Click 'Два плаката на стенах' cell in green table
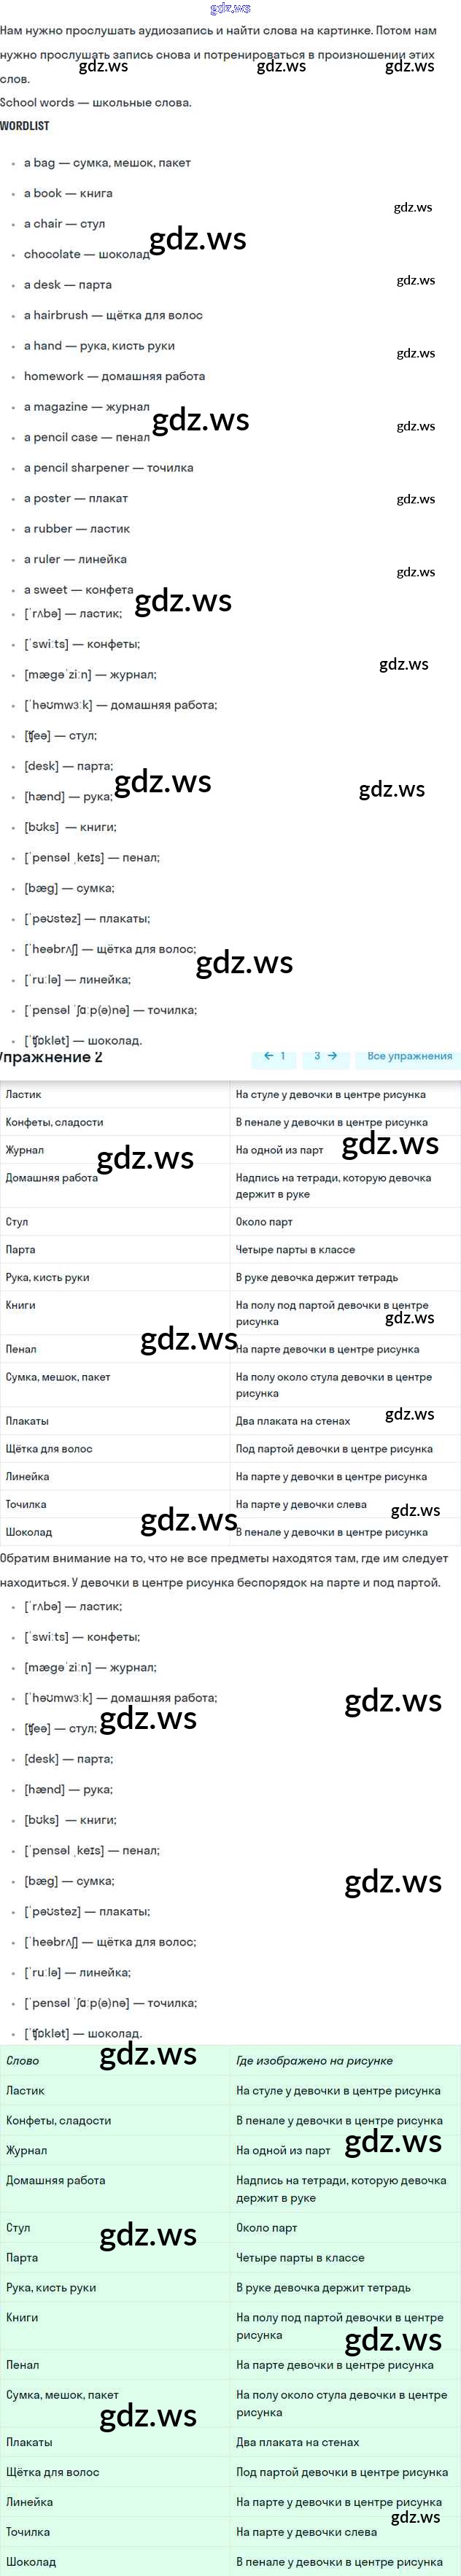The width and height of the screenshot is (461, 2576). tap(297, 2441)
